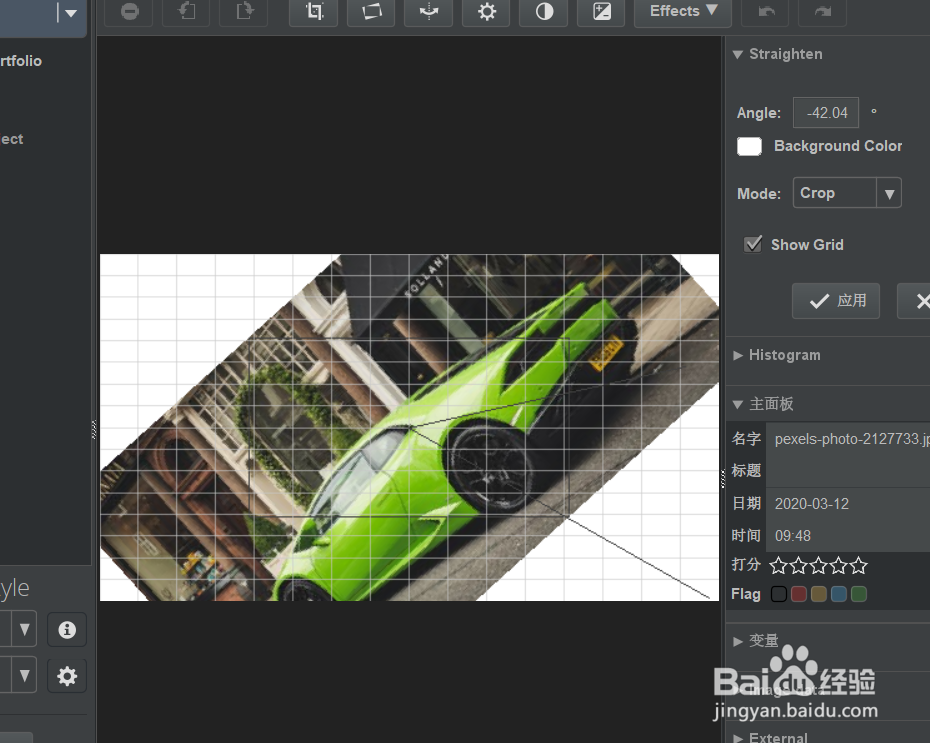930x743 pixels.
Task: Click the left panel splitter handle
Action: click(x=94, y=429)
